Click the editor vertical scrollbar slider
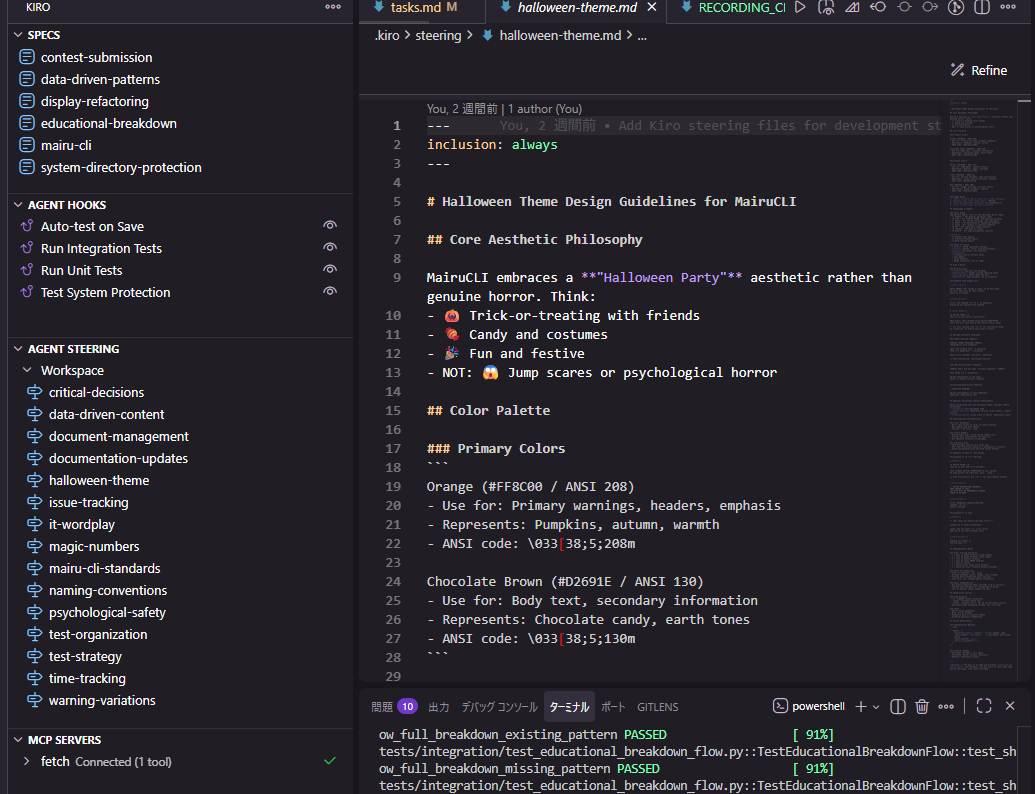 point(1024,101)
